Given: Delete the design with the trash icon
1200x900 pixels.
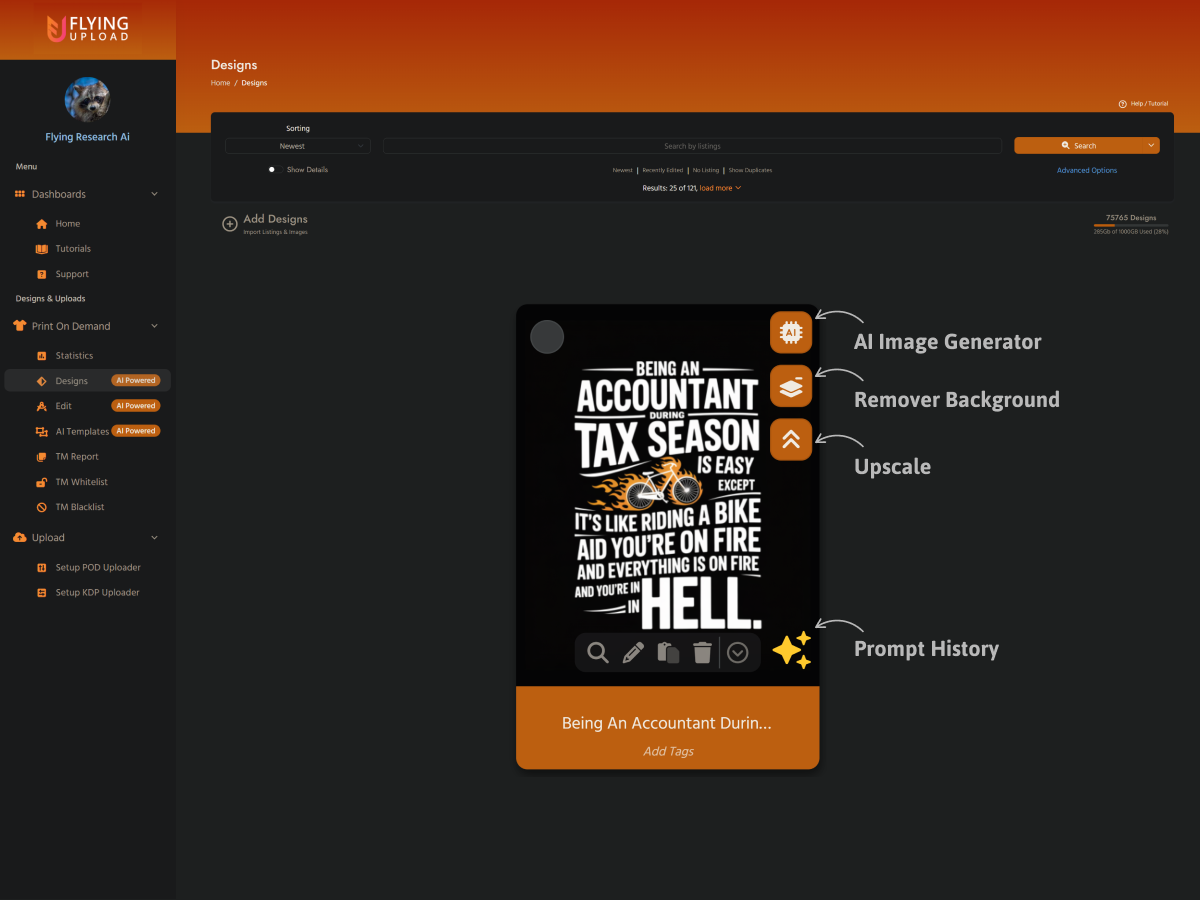Looking at the screenshot, I should 703,653.
